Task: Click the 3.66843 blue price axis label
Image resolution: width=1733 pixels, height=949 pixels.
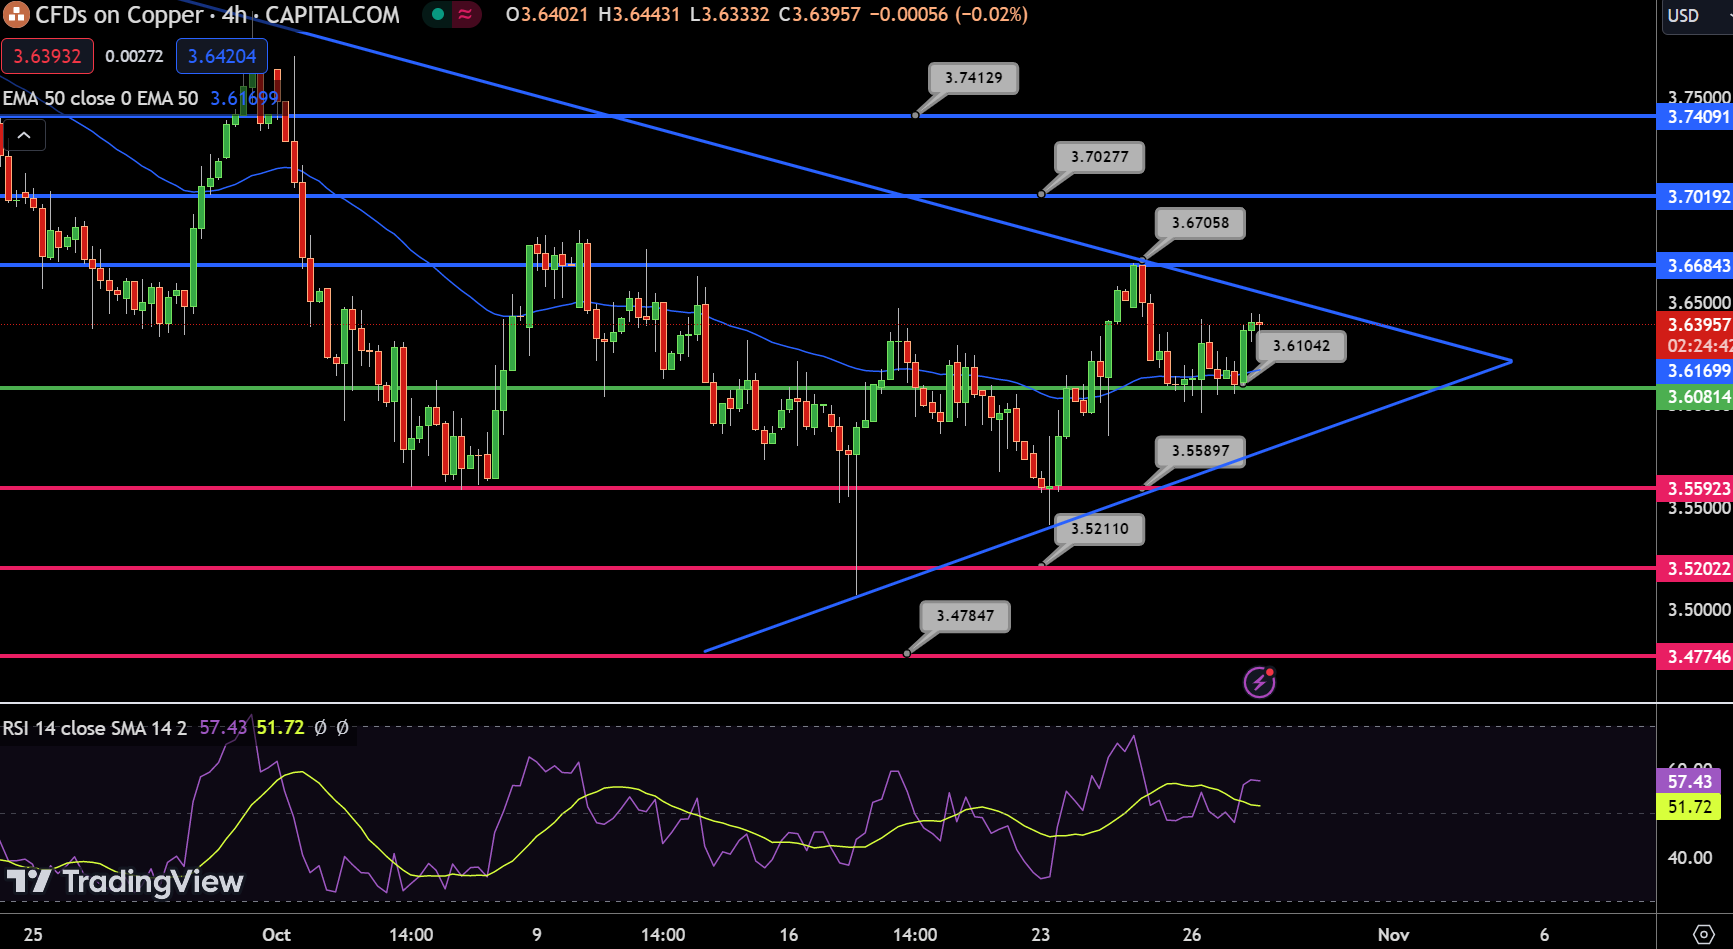Action: [1695, 266]
